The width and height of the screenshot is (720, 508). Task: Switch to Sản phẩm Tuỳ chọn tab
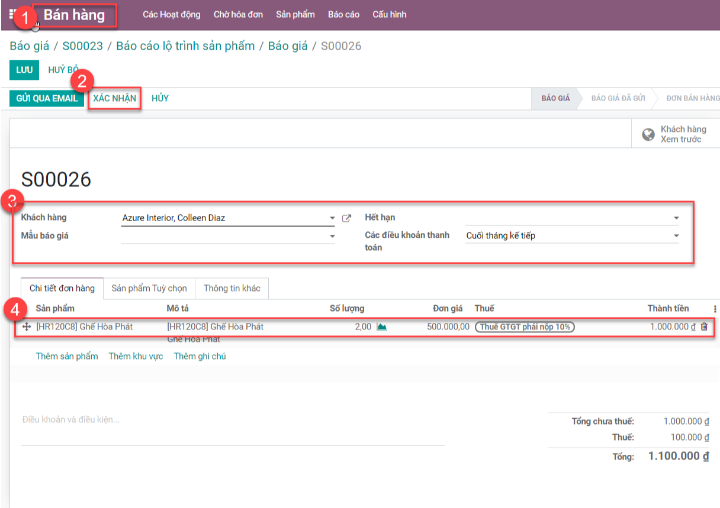tap(149, 288)
